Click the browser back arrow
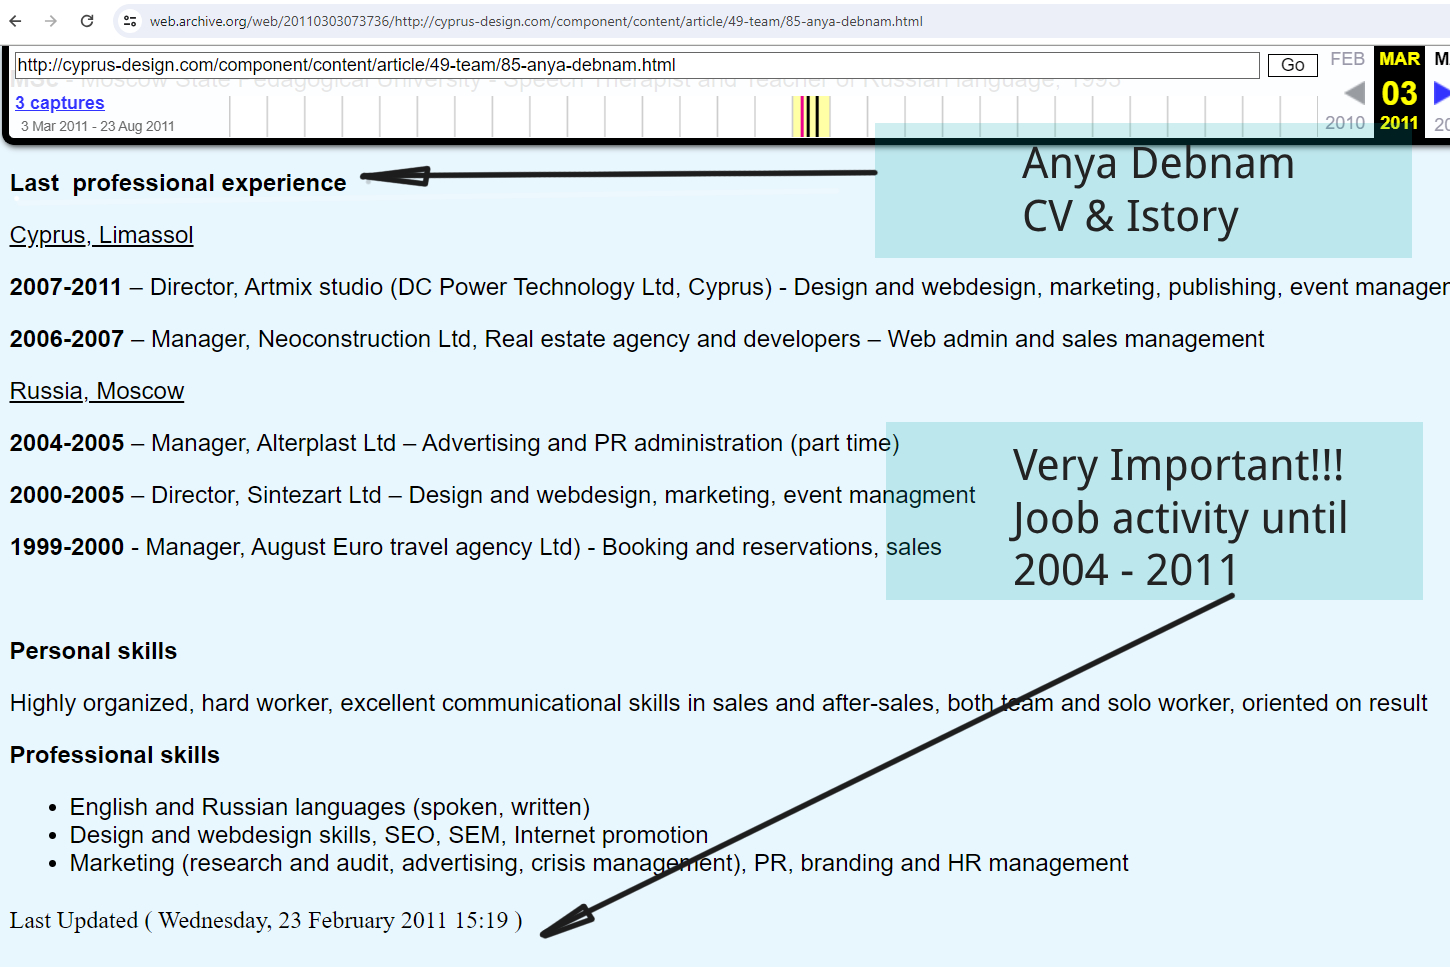 pyautogui.click(x=16, y=21)
